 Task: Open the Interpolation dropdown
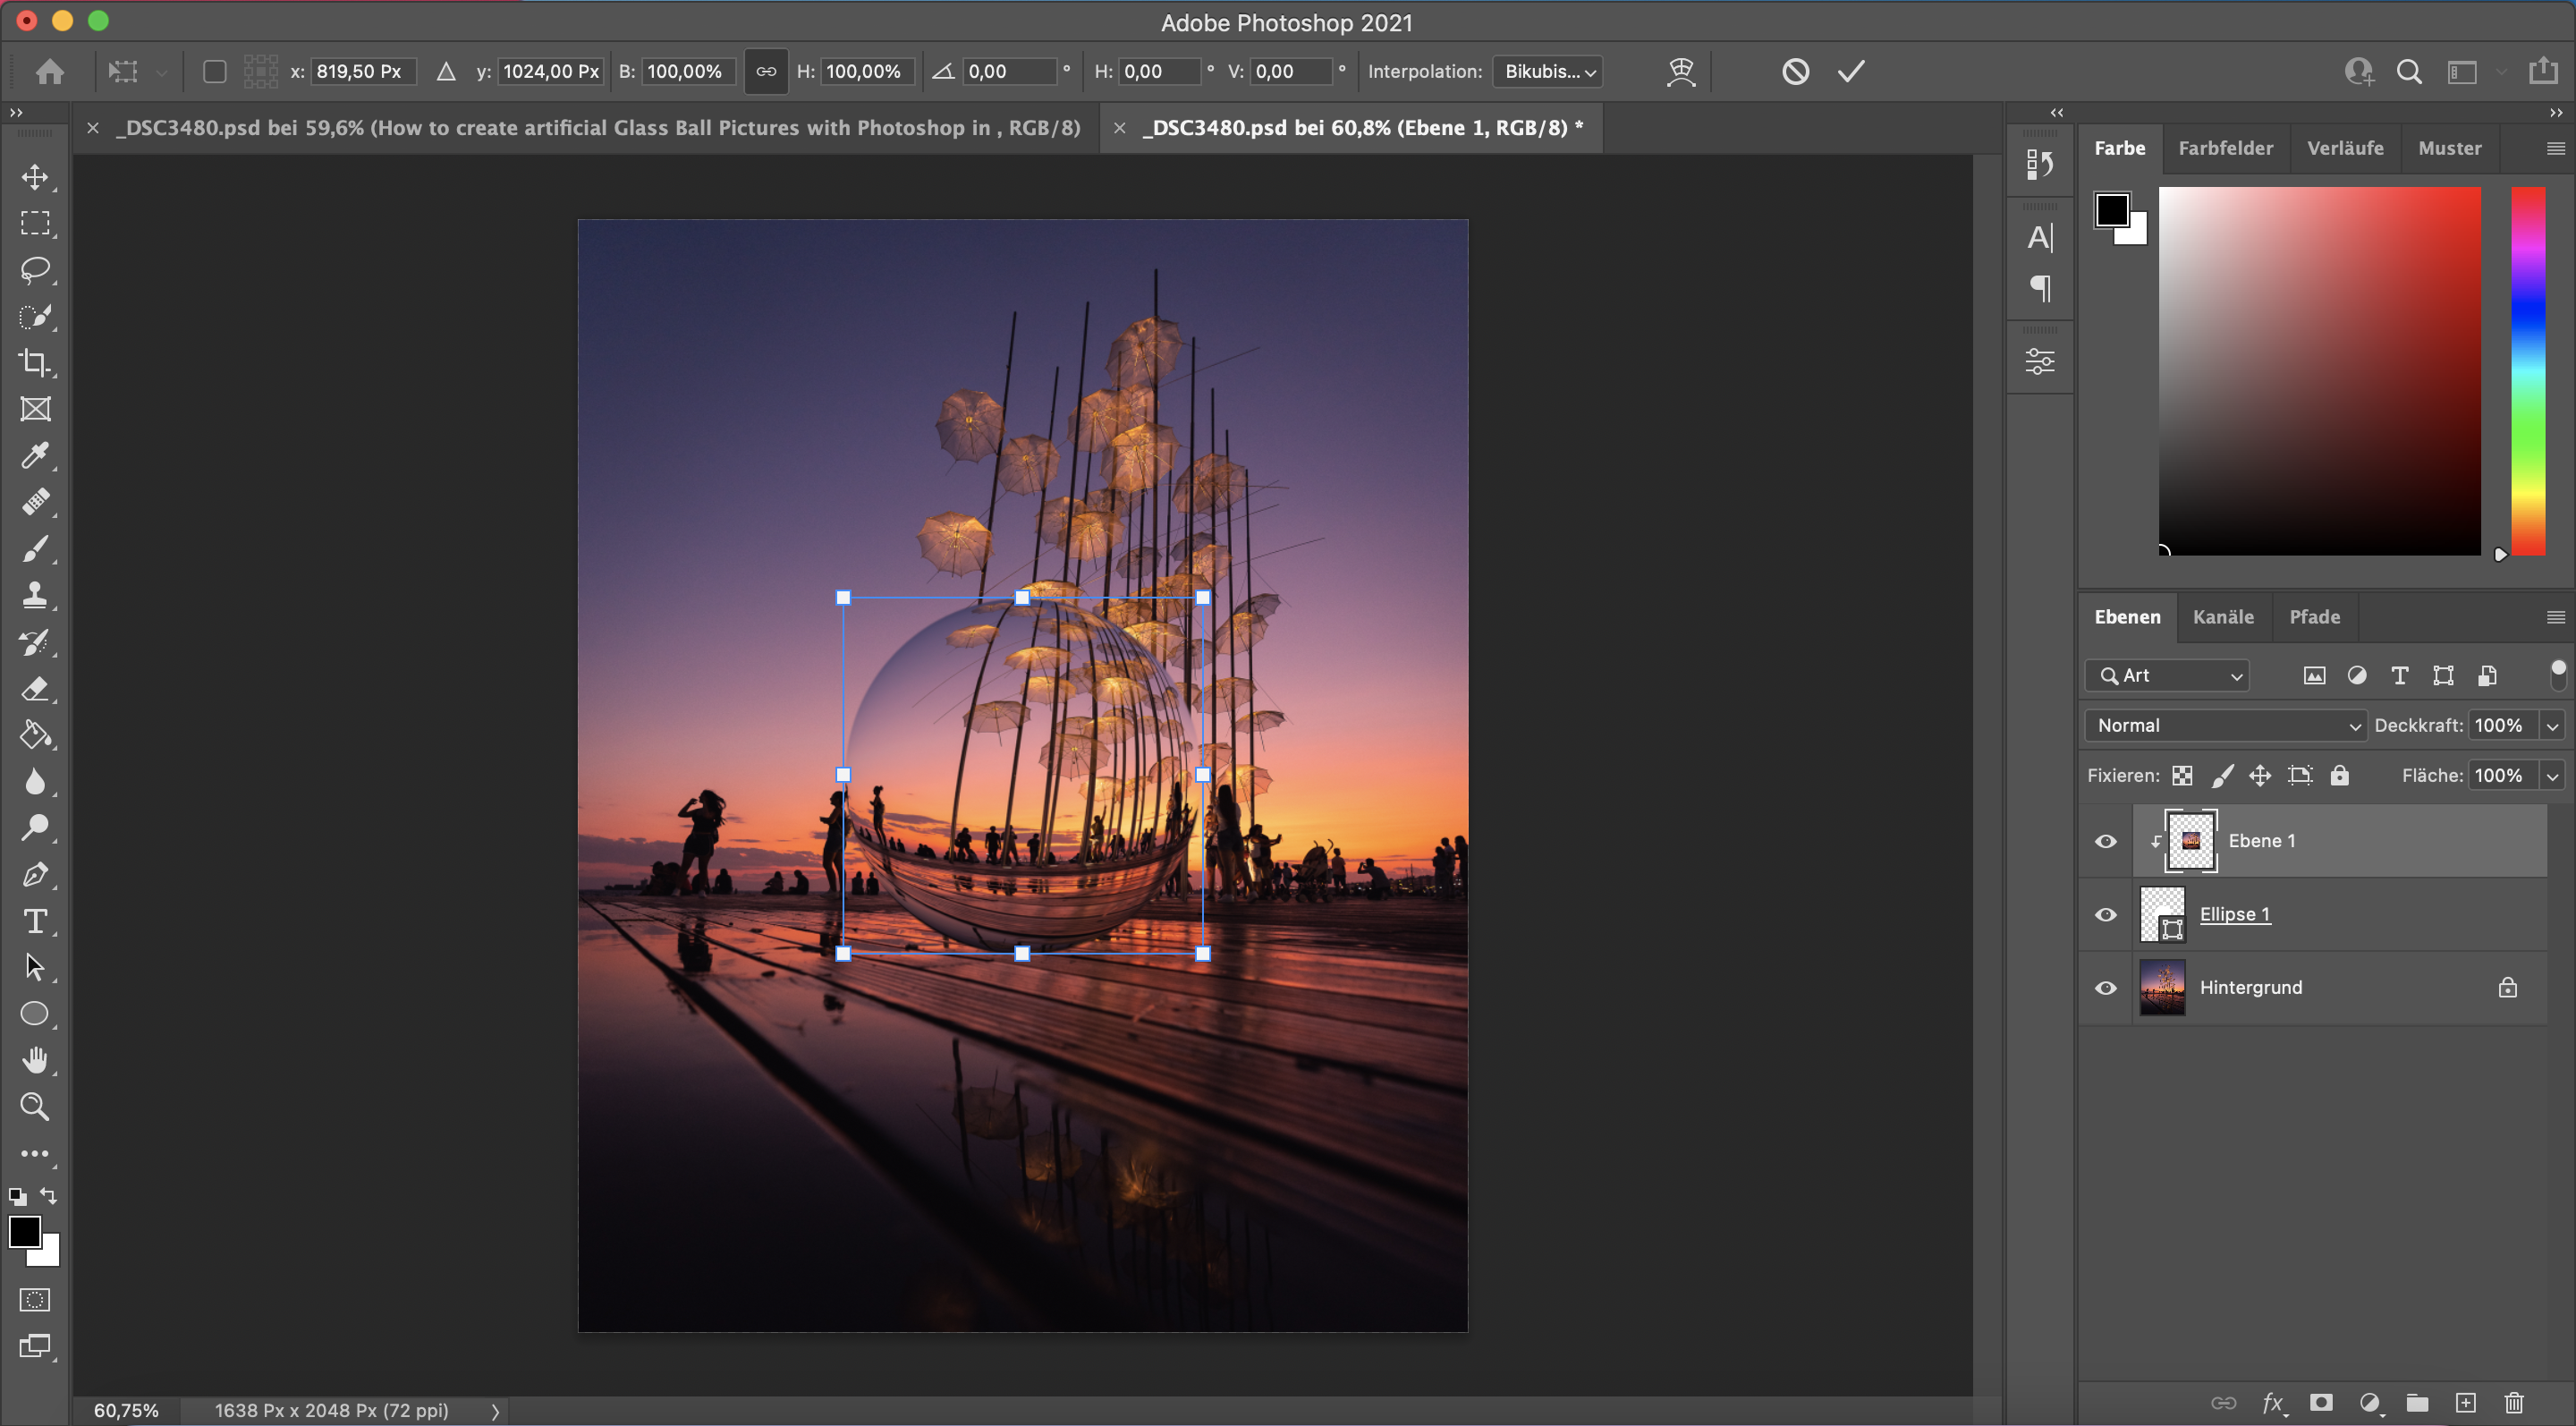pos(1547,71)
